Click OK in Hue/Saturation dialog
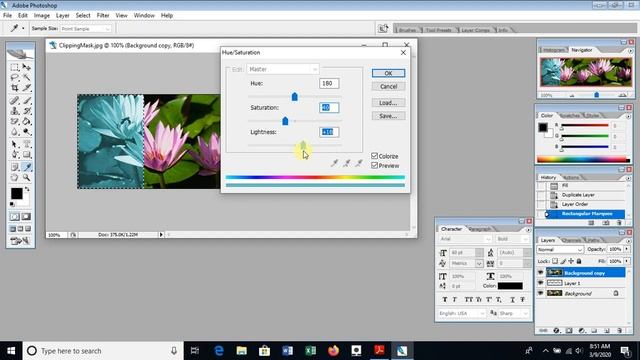Screen dimensions: 640x360 [x=388, y=73]
